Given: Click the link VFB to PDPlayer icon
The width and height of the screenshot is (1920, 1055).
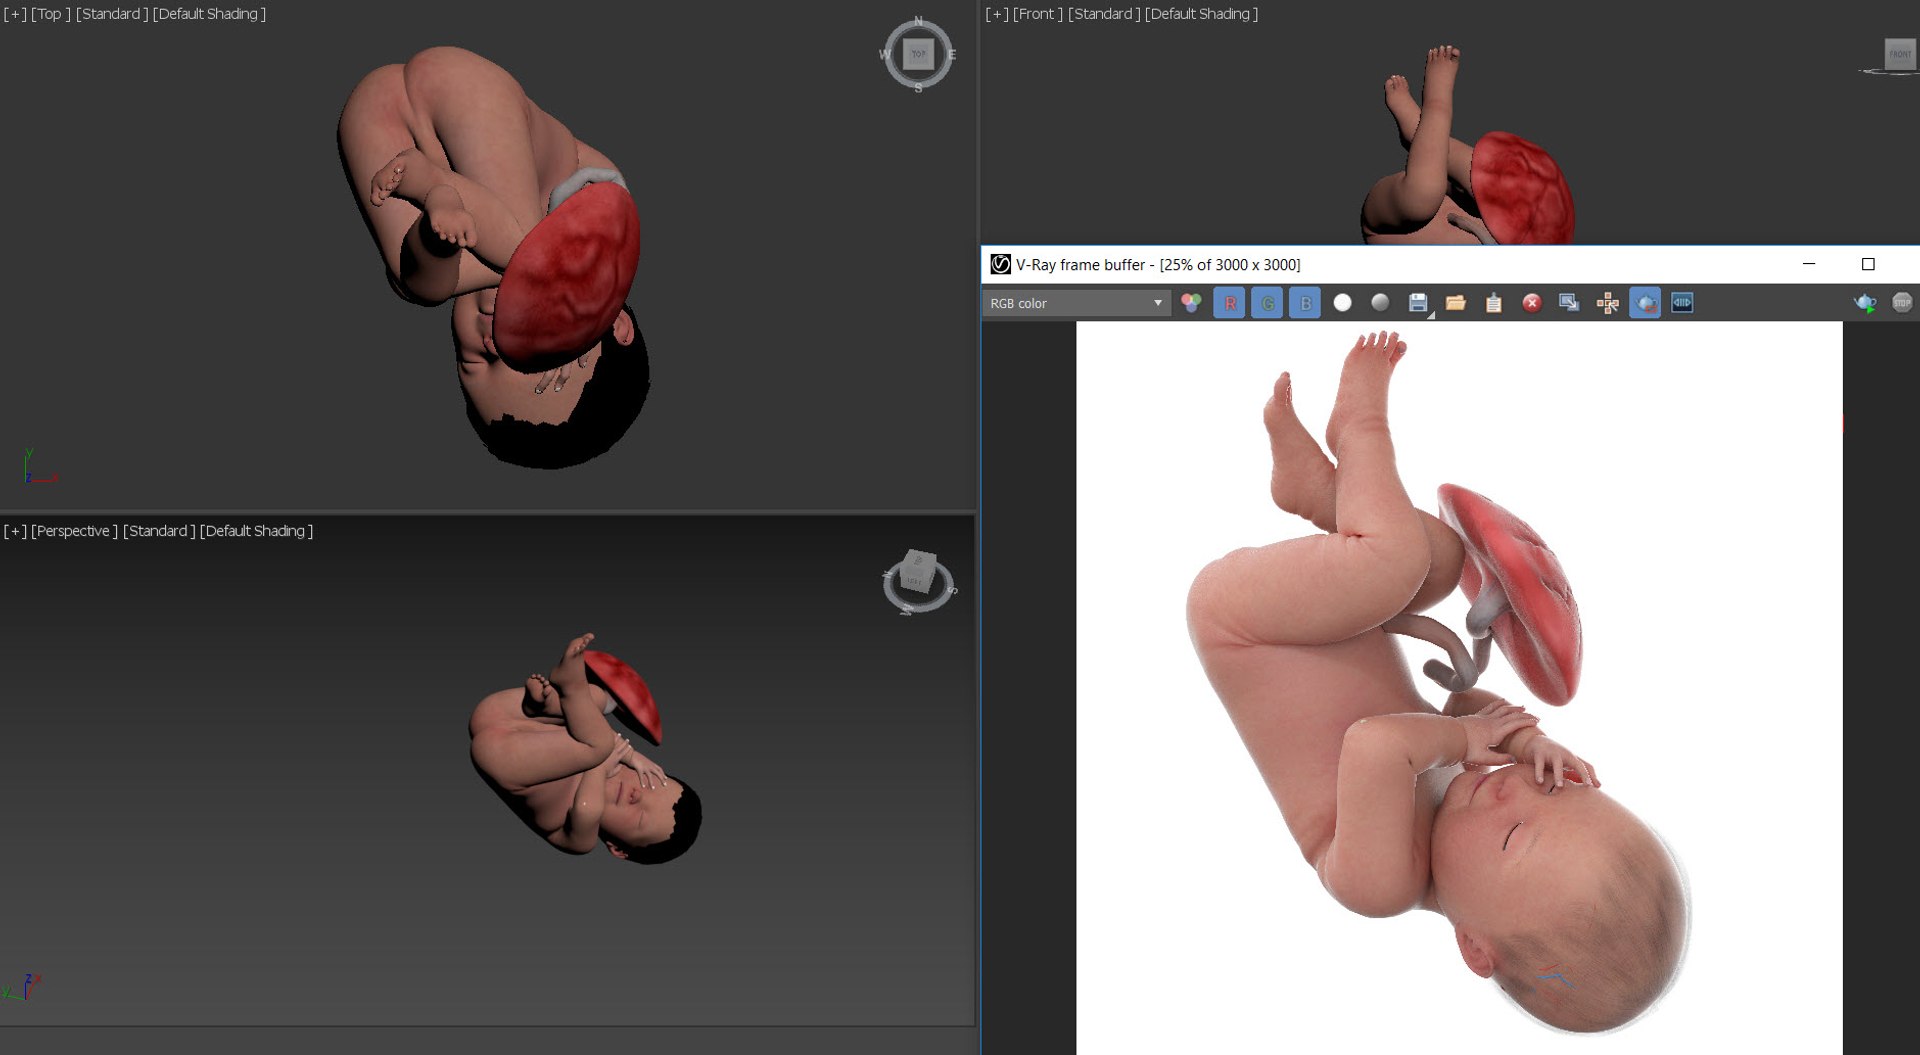Looking at the screenshot, I should pyautogui.click(x=1683, y=303).
